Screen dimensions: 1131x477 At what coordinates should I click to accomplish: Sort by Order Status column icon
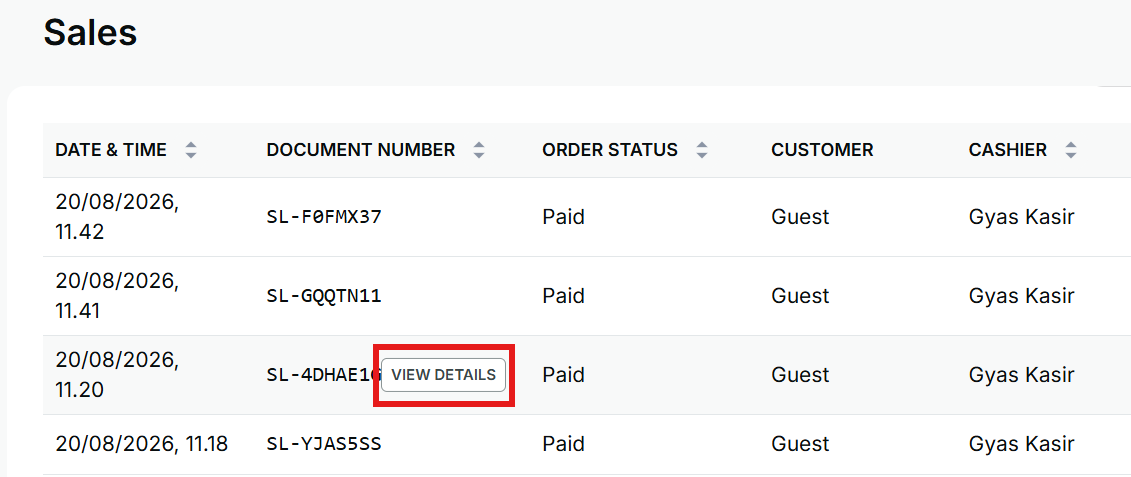[702, 150]
